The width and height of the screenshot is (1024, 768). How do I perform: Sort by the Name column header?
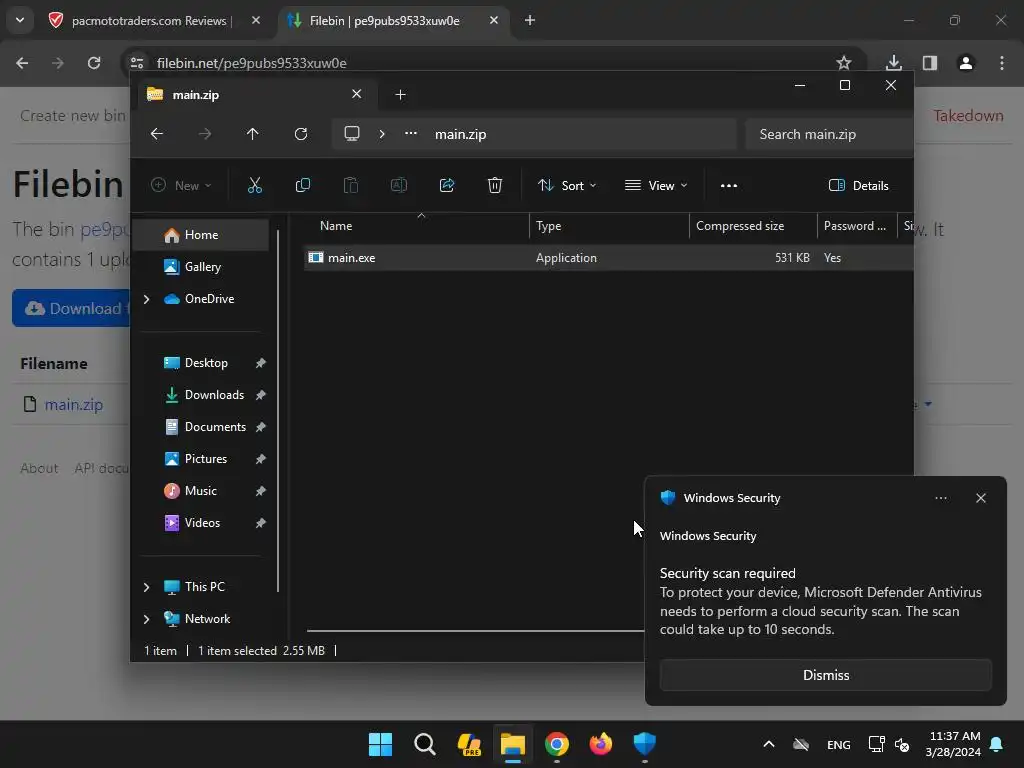(x=417, y=226)
